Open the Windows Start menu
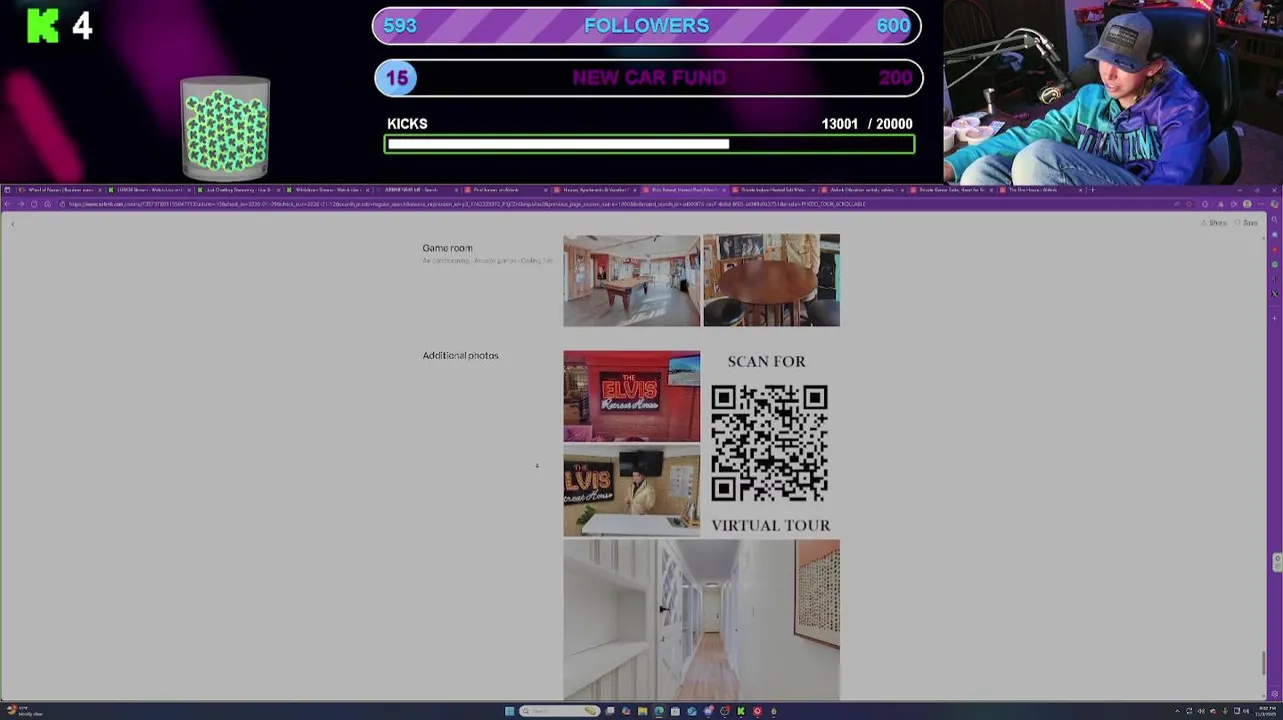Viewport: 1283px width, 720px height. (509, 711)
